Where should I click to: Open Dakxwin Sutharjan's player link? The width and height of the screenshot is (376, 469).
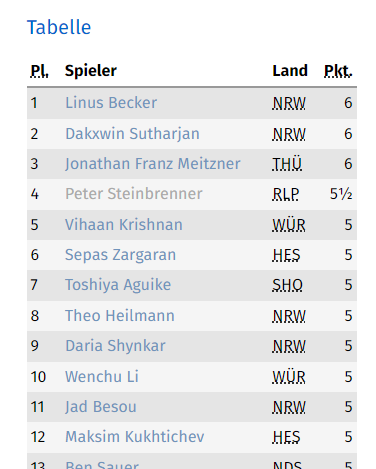click(x=132, y=134)
